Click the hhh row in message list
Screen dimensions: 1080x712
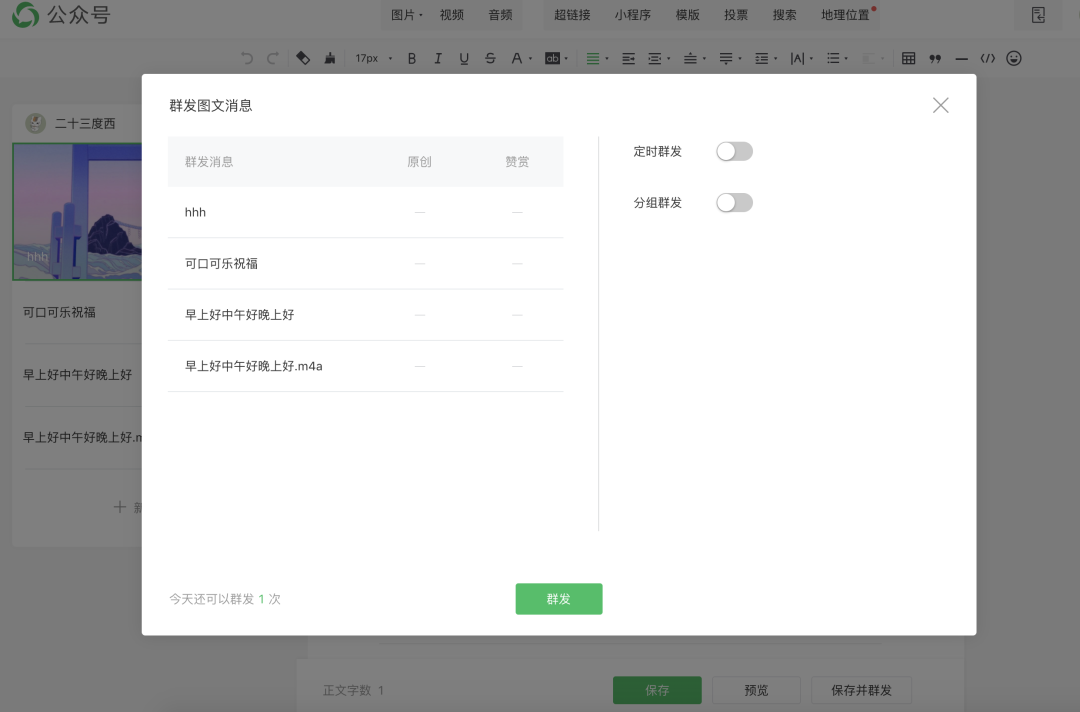click(x=365, y=212)
